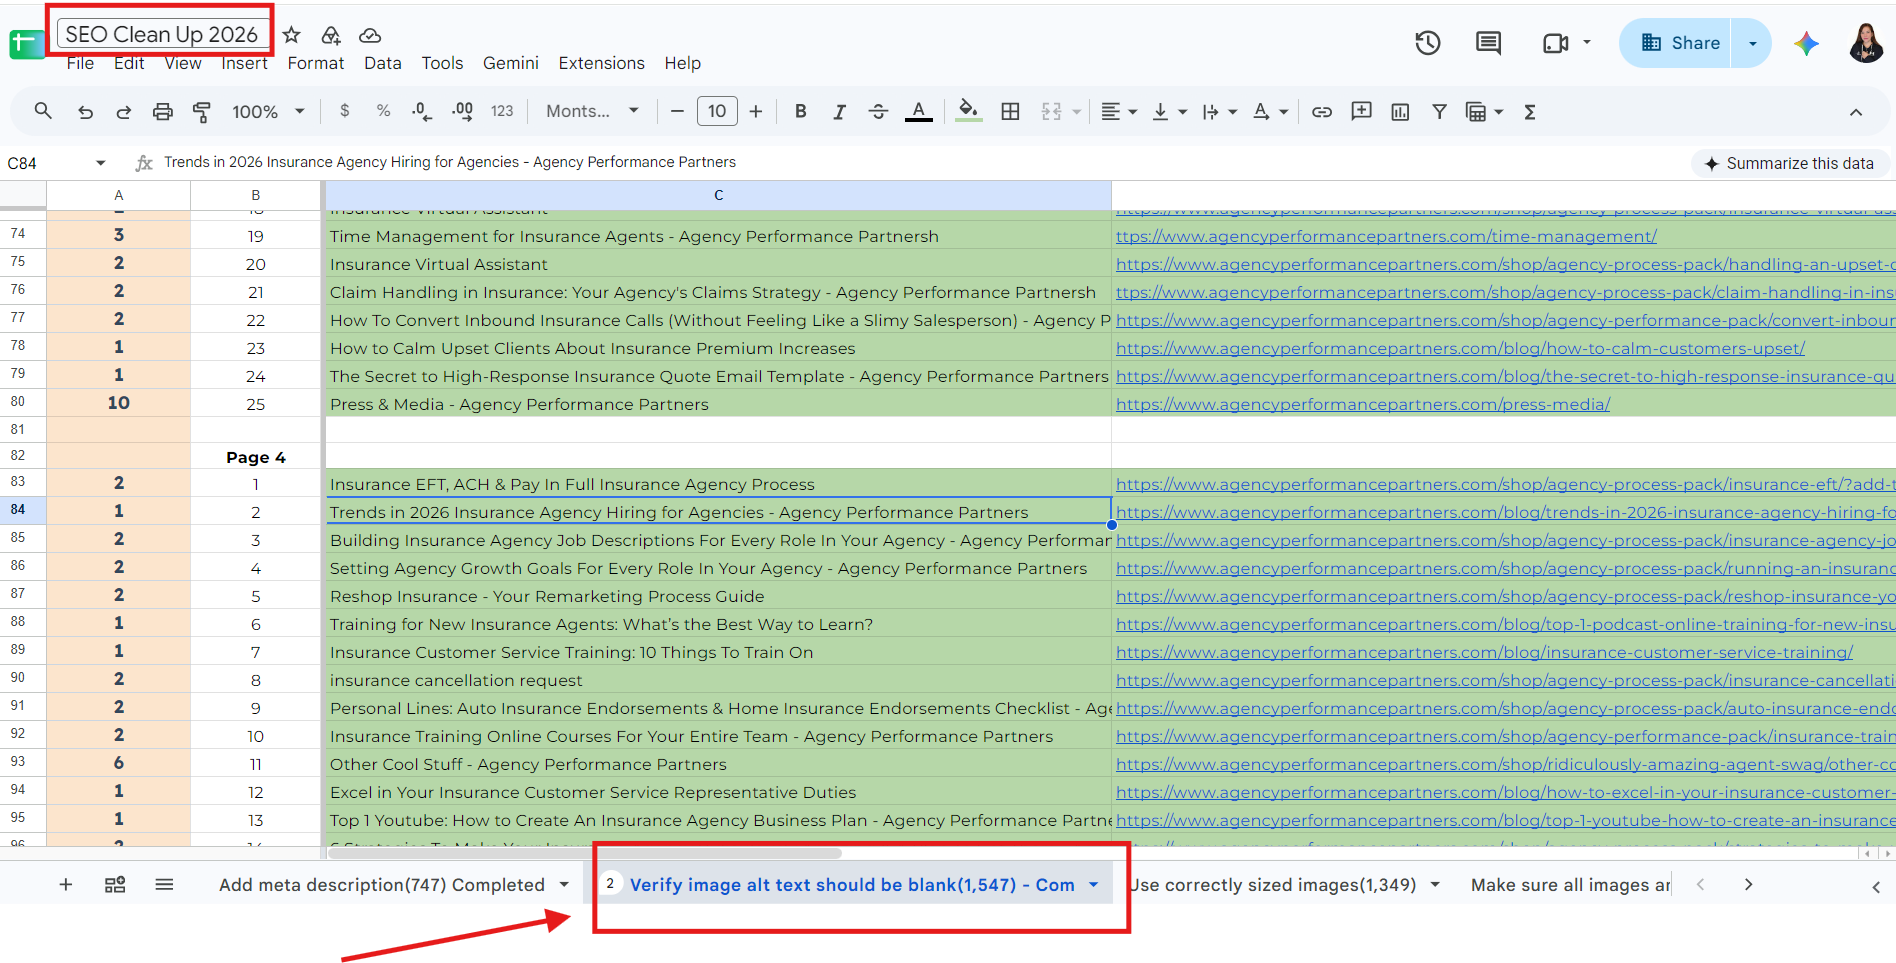Screen dimensions: 1896x963
Task: Switch to Add meta description(747) Completed tab
Action: pyautogui.click(x=381, y=885)
